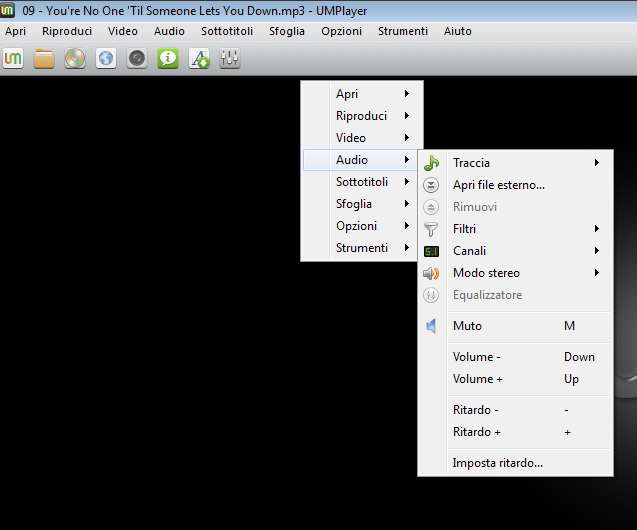Screen dimensions: 637x530
Task: Open the Video menu in menu bar
Action: (x=123, y=31)
